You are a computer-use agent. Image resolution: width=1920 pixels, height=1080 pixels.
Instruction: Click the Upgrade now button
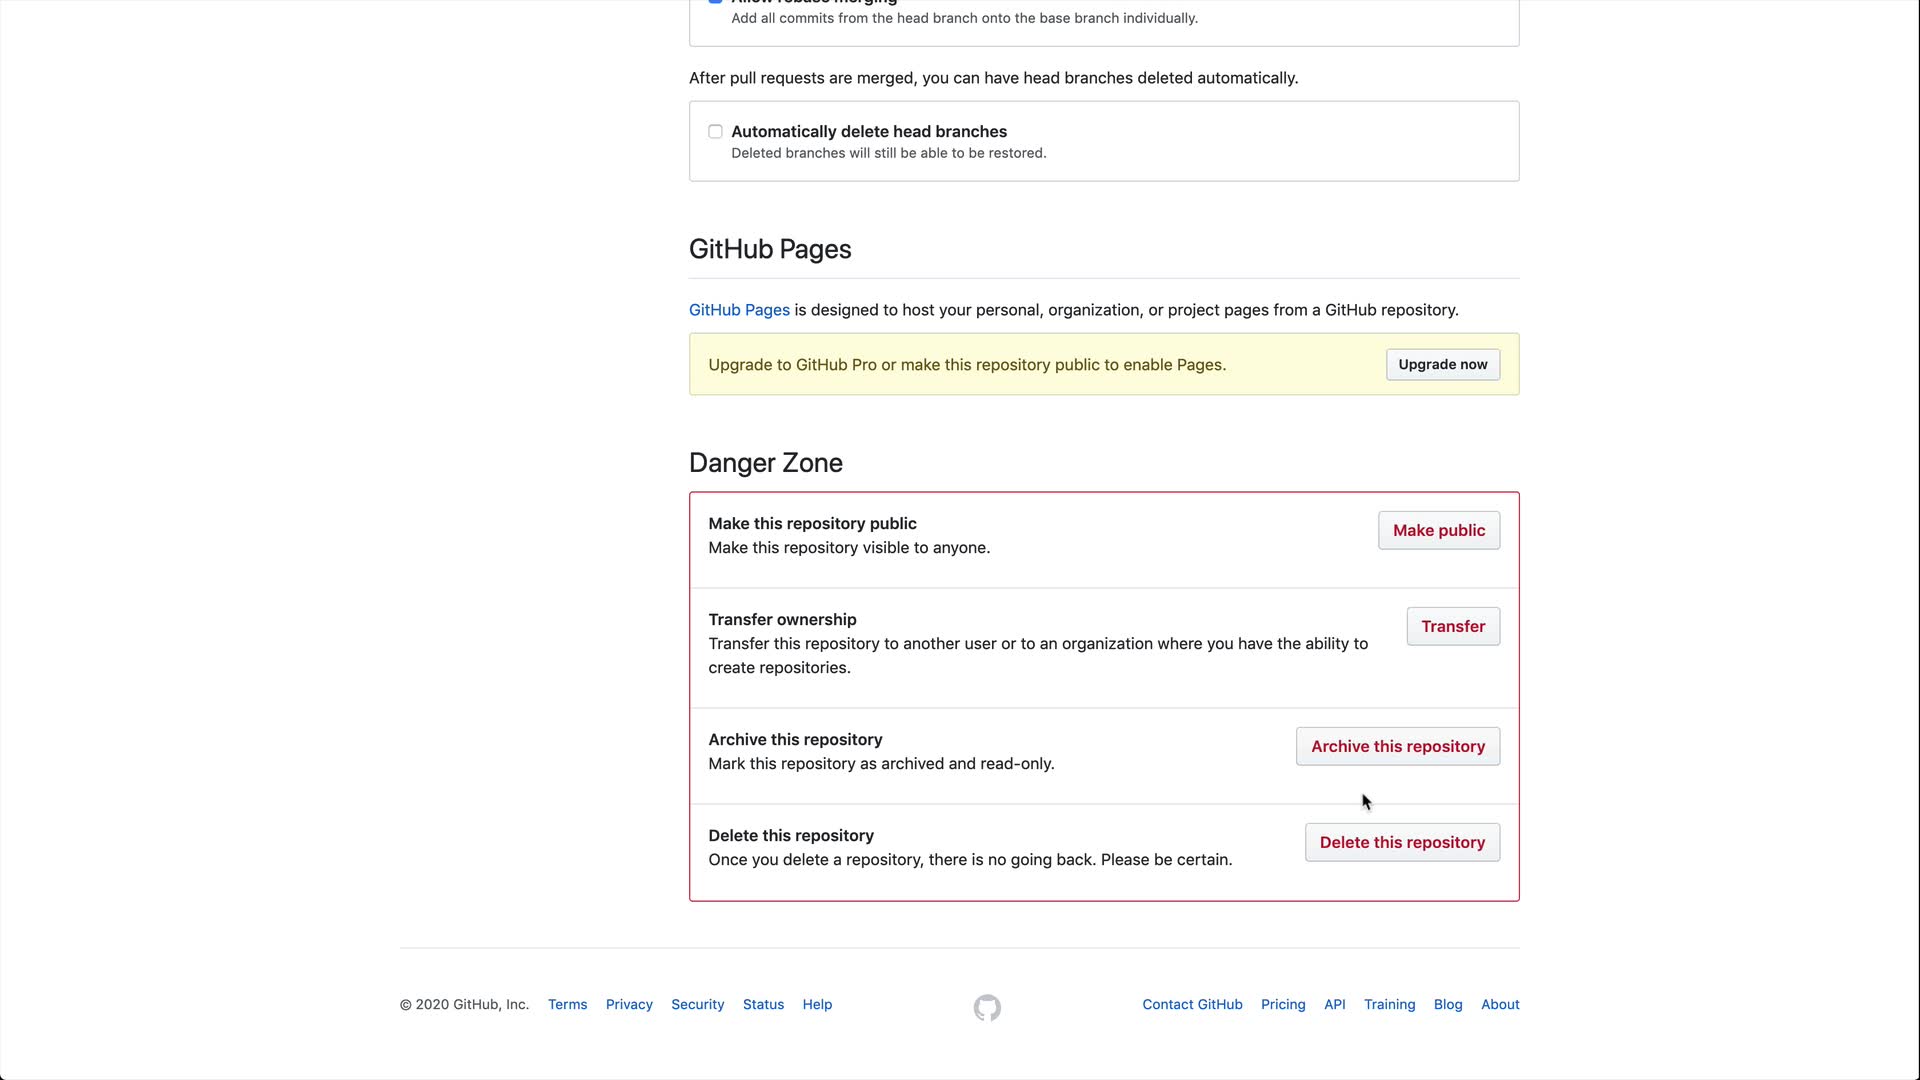click(1442, 364)
